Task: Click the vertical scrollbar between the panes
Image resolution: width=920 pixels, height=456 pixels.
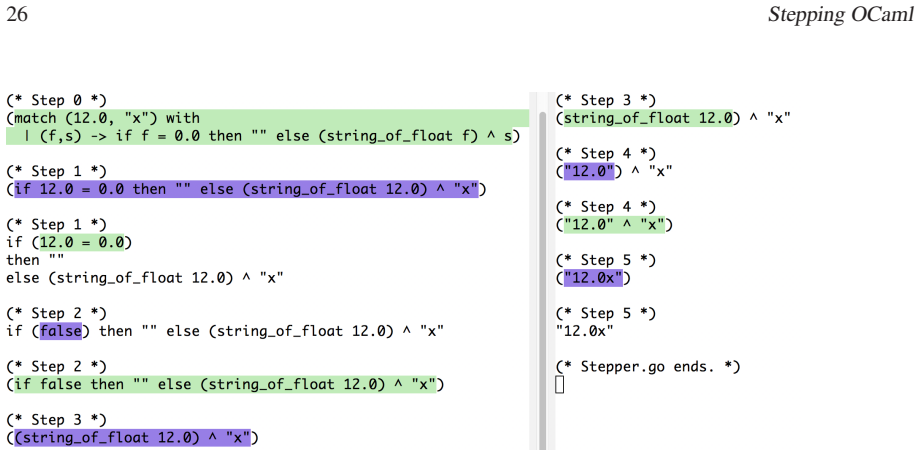Action: (x=542, y=273)
